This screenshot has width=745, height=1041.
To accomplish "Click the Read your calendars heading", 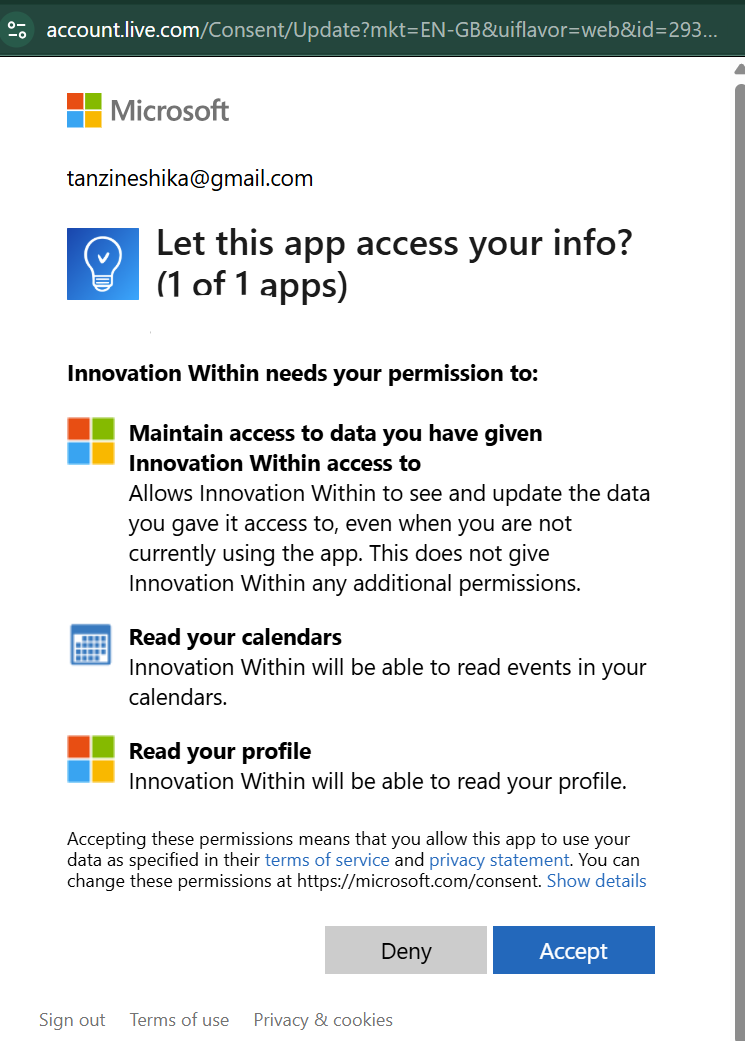I will coord(235,637).
